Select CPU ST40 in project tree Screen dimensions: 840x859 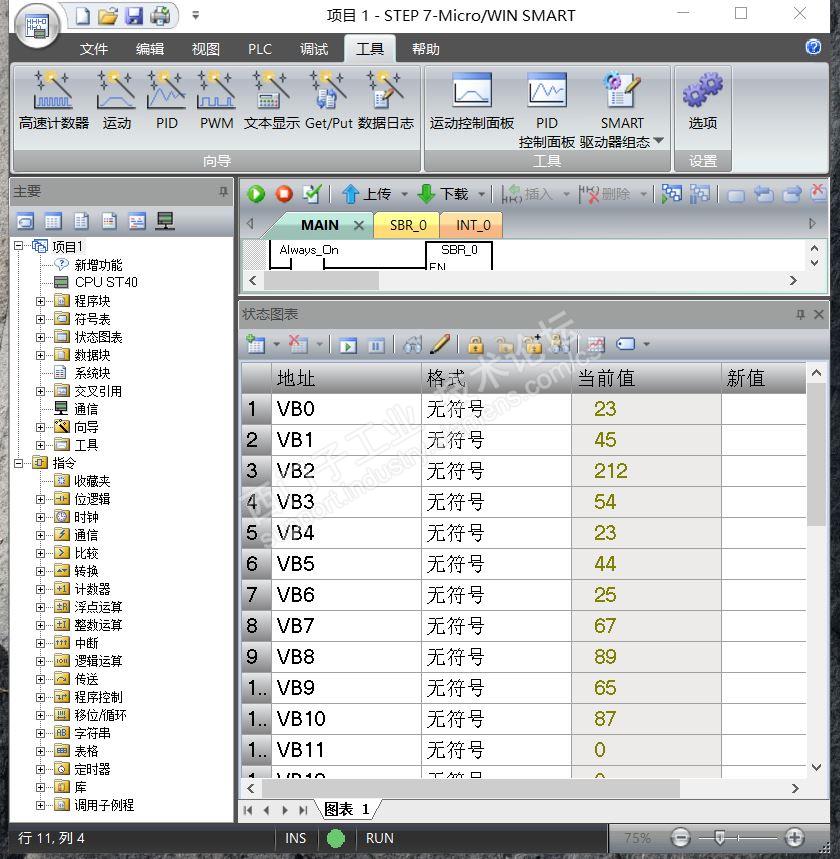tap(106, 282)
